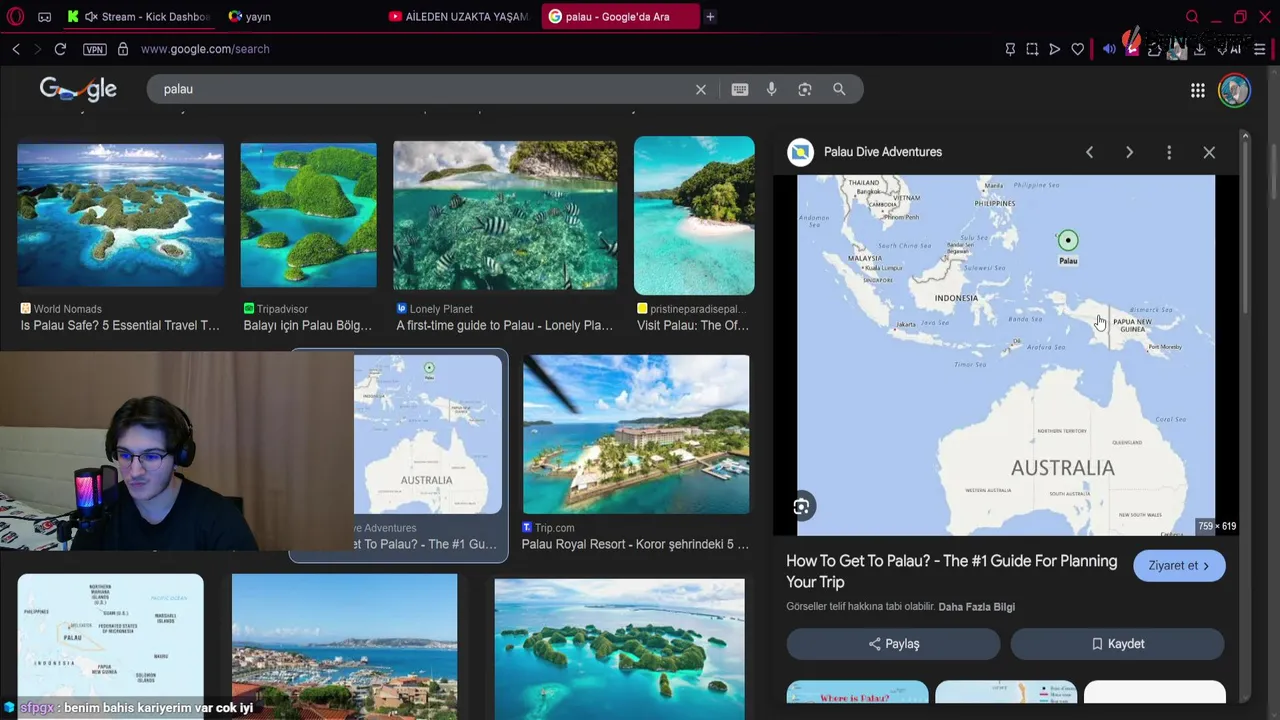Open the Google apps grid
Image resolution: width=1280 pixels, height=720 pixels.
[1197, 90]
